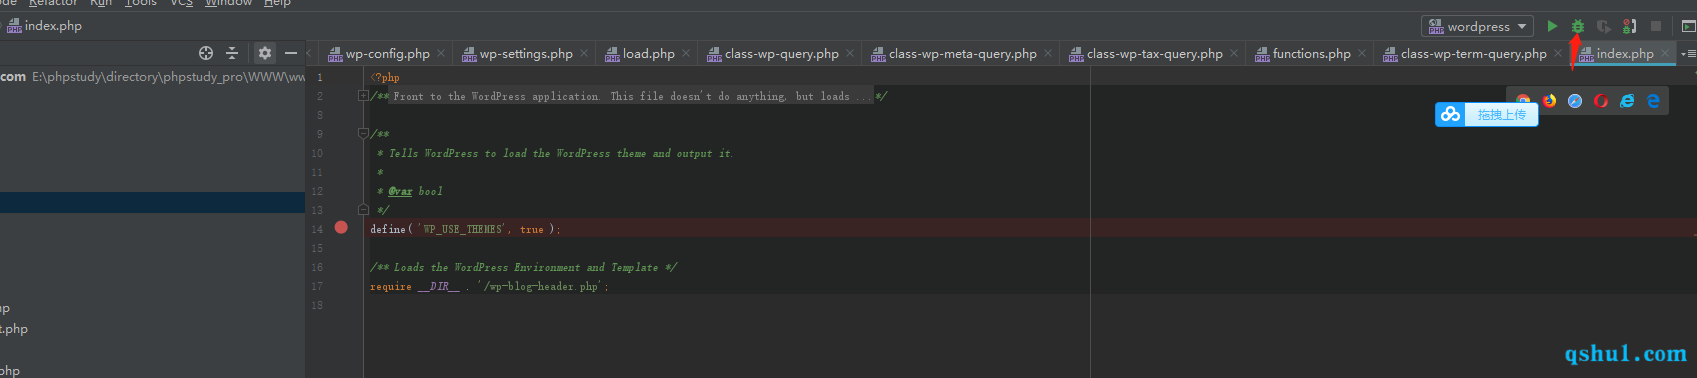The image size is (1697, 378).
Task: Hide the Project tool window
Action: click(291, 53)
